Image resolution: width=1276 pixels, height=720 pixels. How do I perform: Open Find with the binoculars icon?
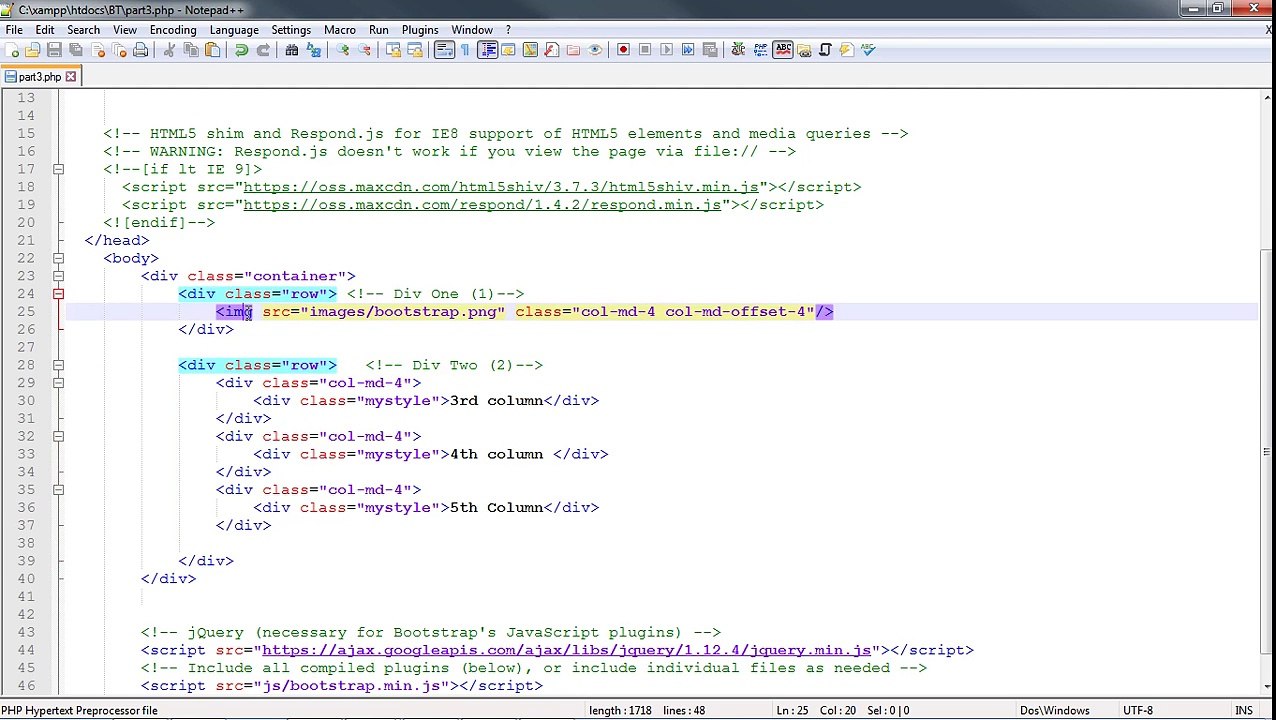[x=292, y=50]
